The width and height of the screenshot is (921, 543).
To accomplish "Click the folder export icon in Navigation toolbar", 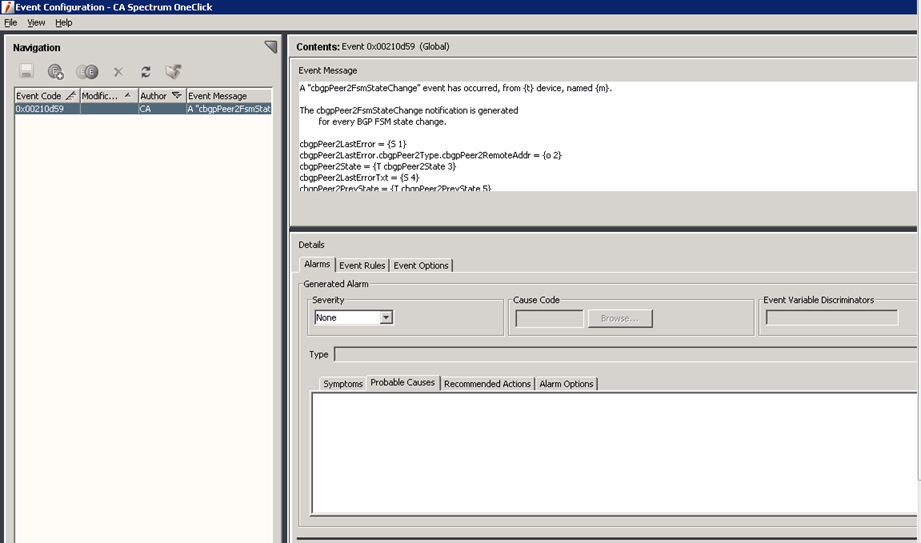I will point(173,72).
